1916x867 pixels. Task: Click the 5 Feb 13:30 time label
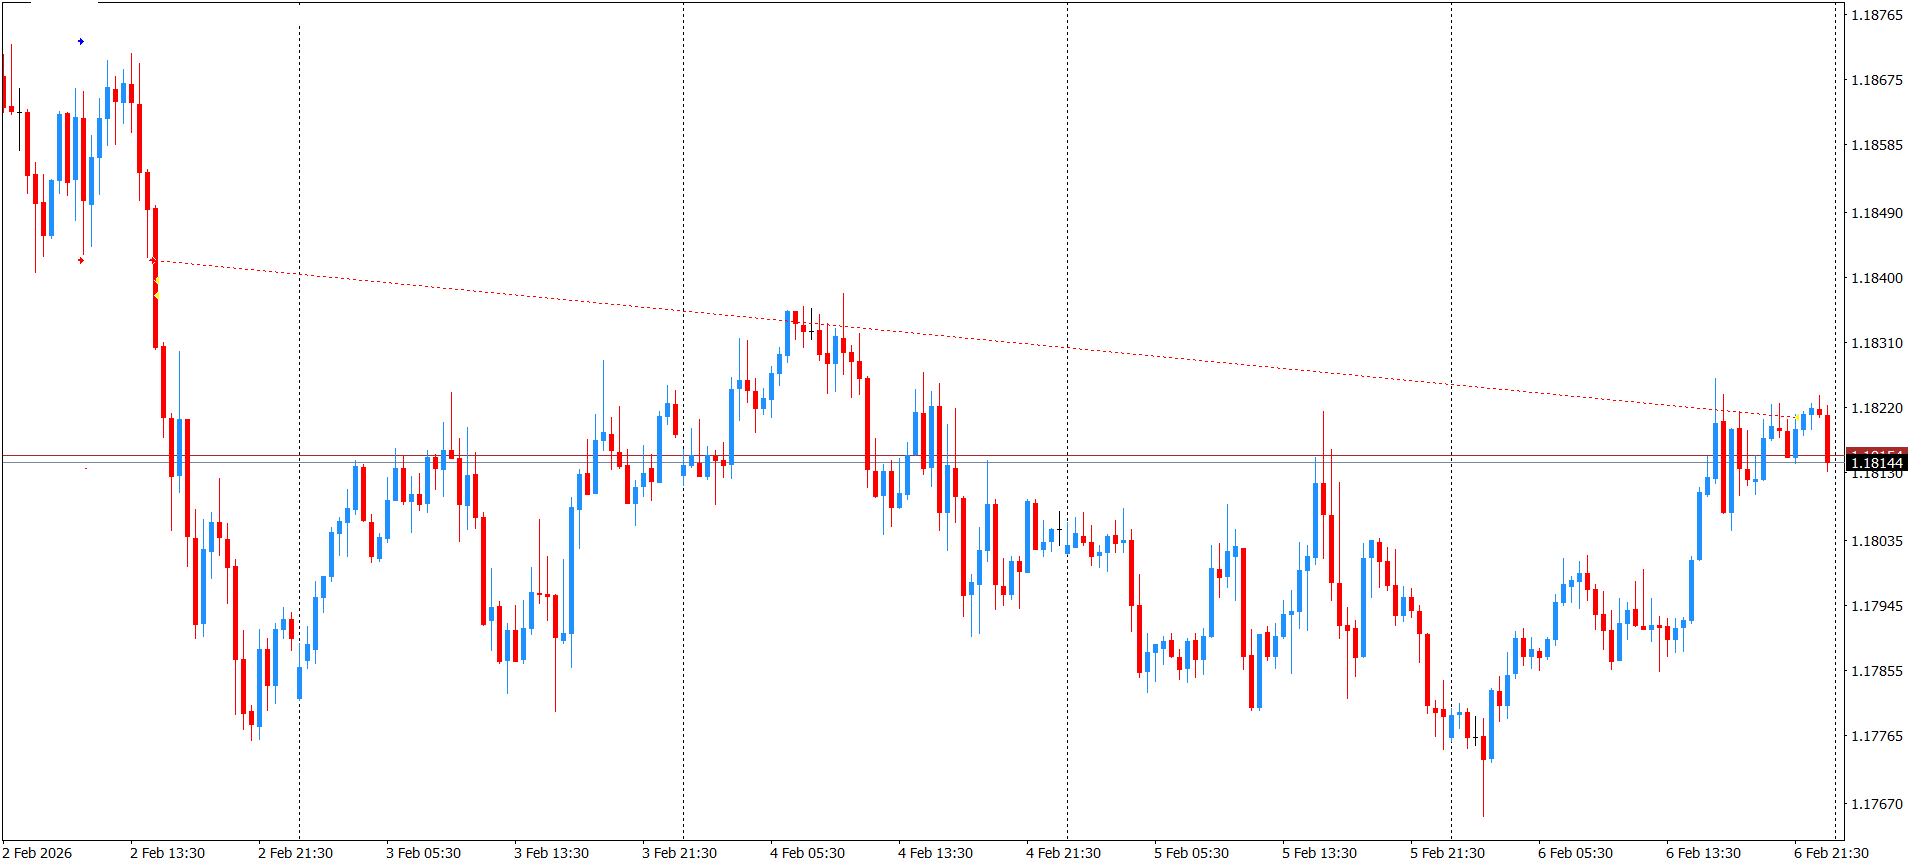pos(1319,853)
